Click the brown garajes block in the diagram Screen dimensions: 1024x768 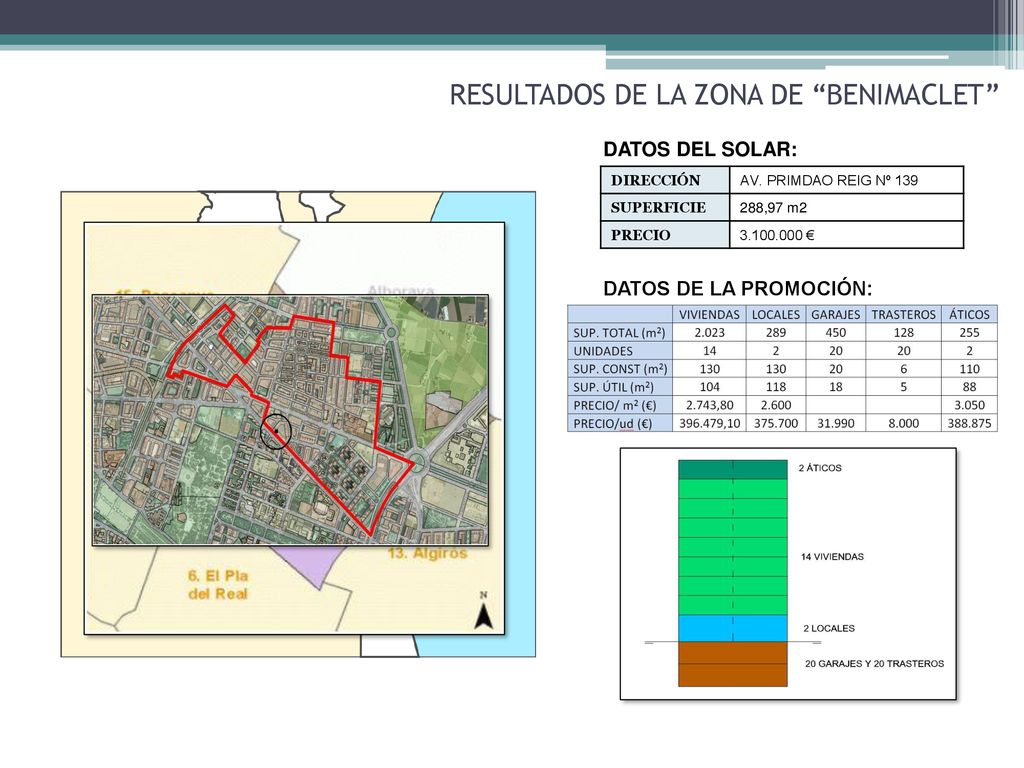coord(733,664)
